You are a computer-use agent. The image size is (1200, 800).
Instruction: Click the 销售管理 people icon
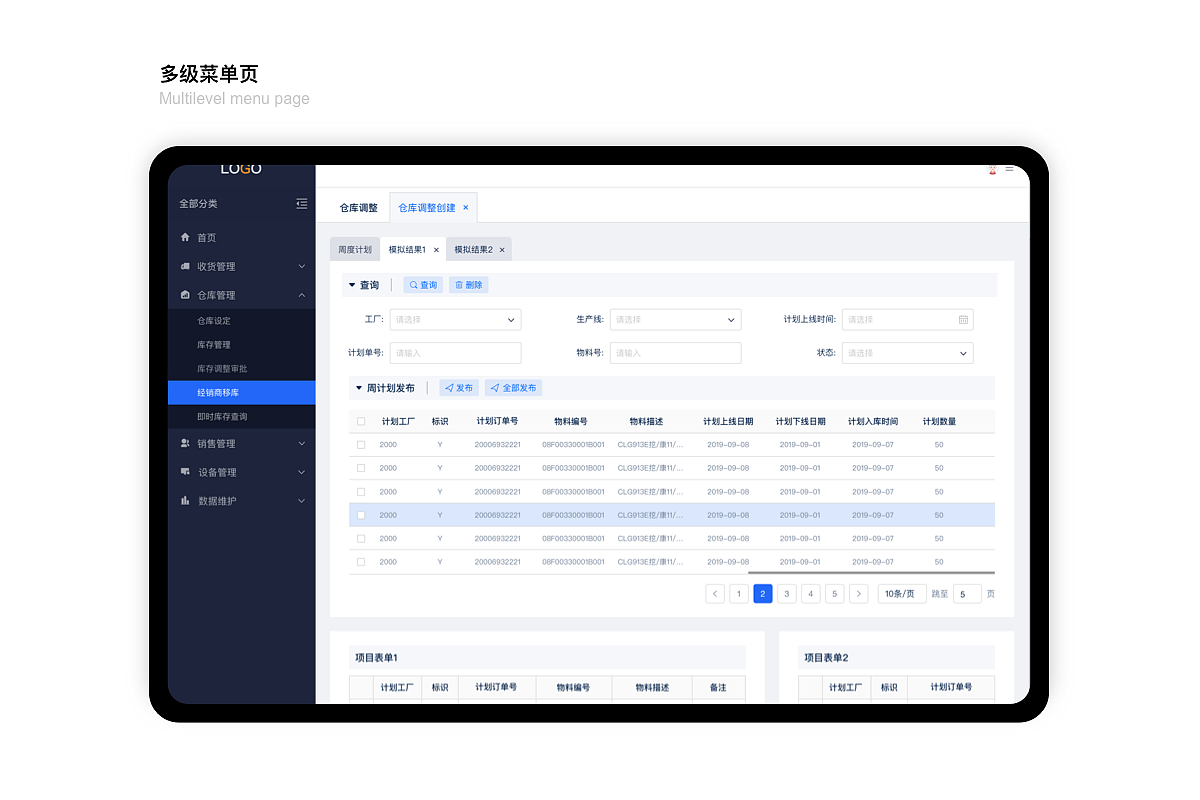(185, 443)
